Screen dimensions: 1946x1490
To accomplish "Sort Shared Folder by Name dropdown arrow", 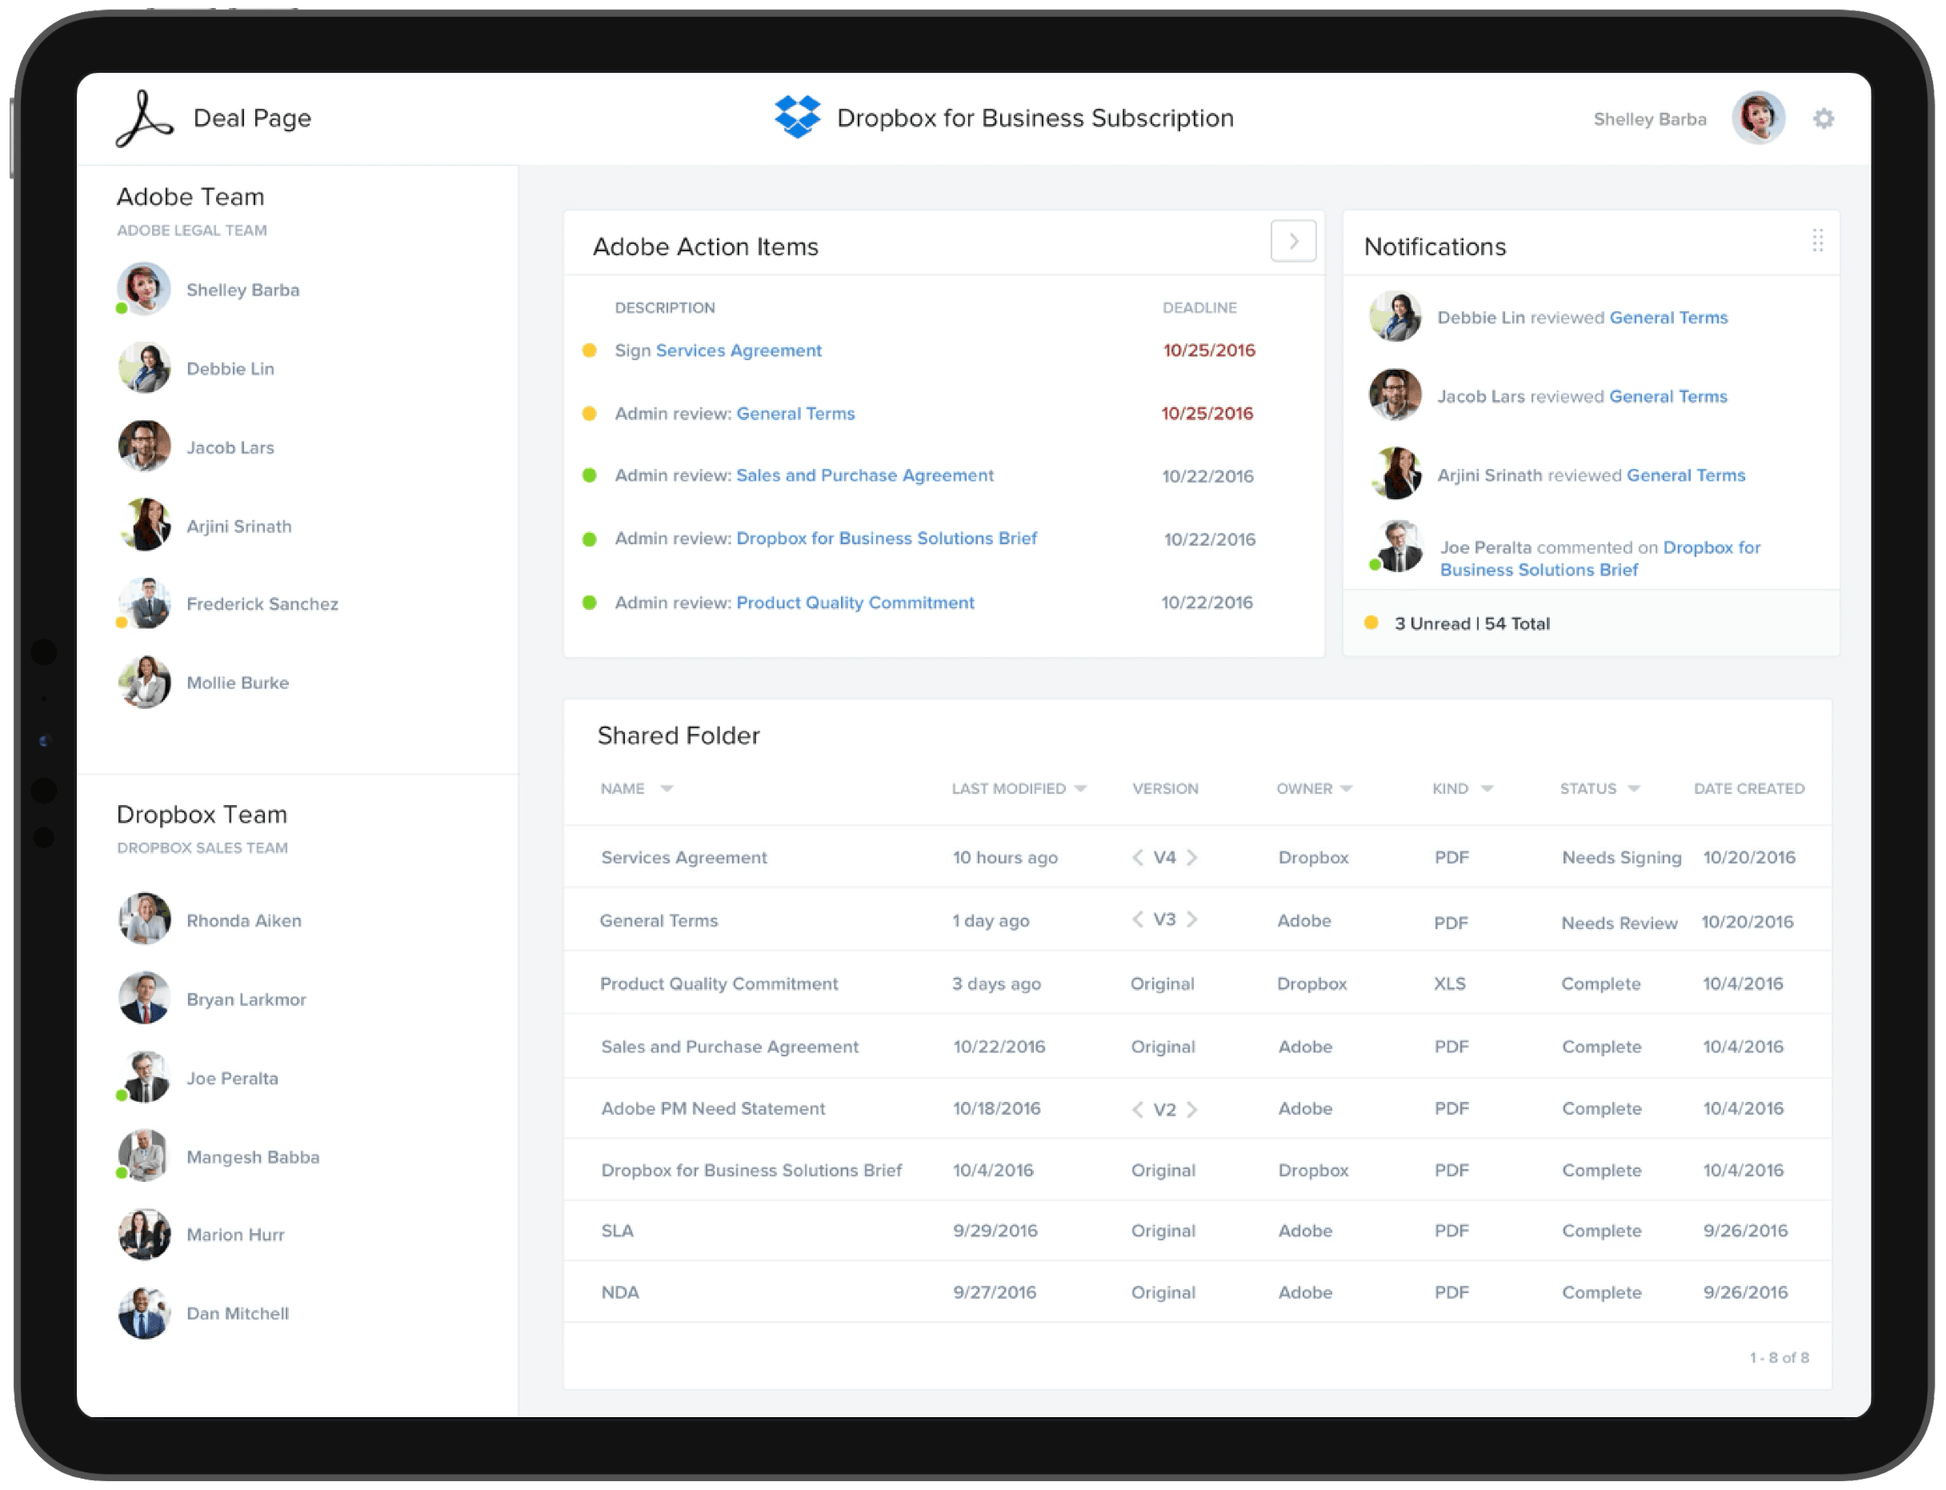I will click(x=667, y=789).
